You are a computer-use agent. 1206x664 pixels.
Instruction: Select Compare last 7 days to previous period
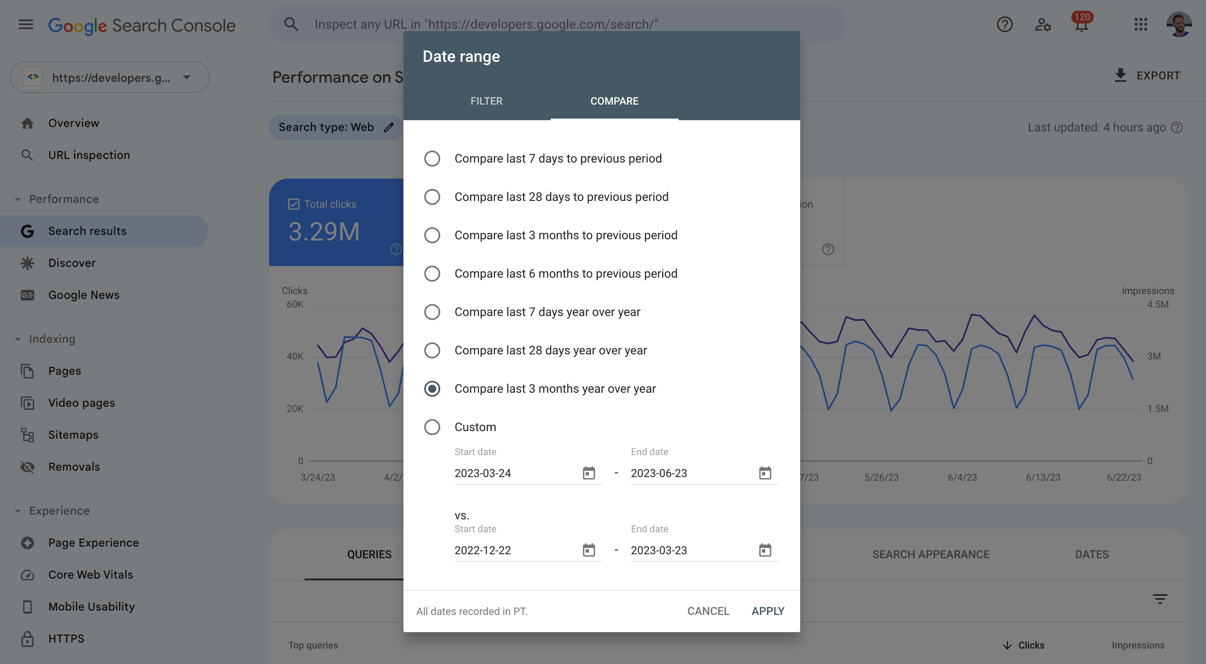point(432,158)
